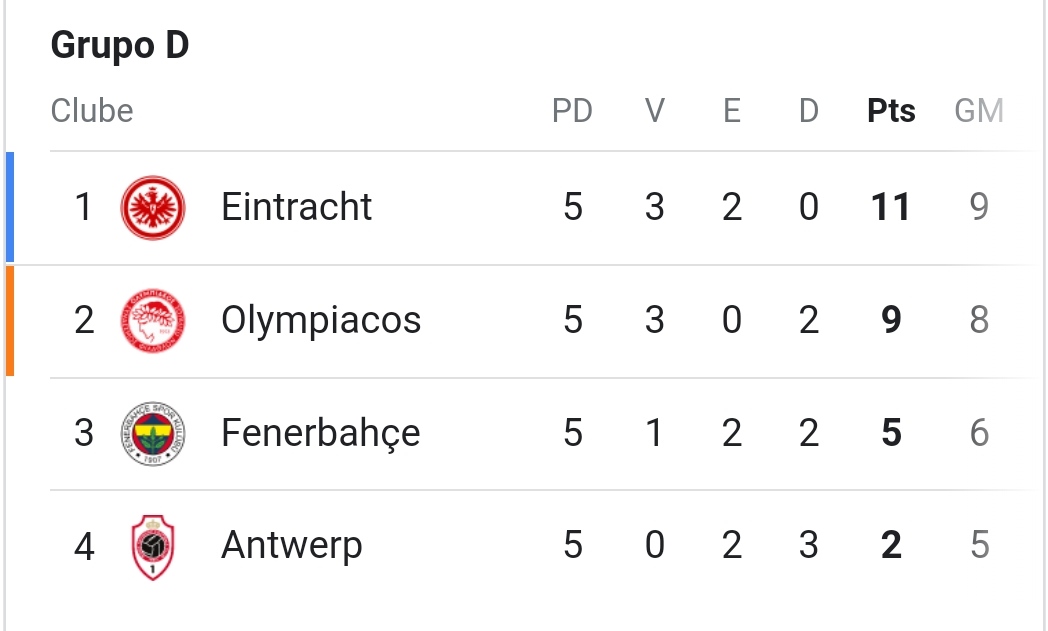Click the Fenerbahçe club crest icon
The width and height of the screenshot is (1048, 631).
(x=153, y=433)
